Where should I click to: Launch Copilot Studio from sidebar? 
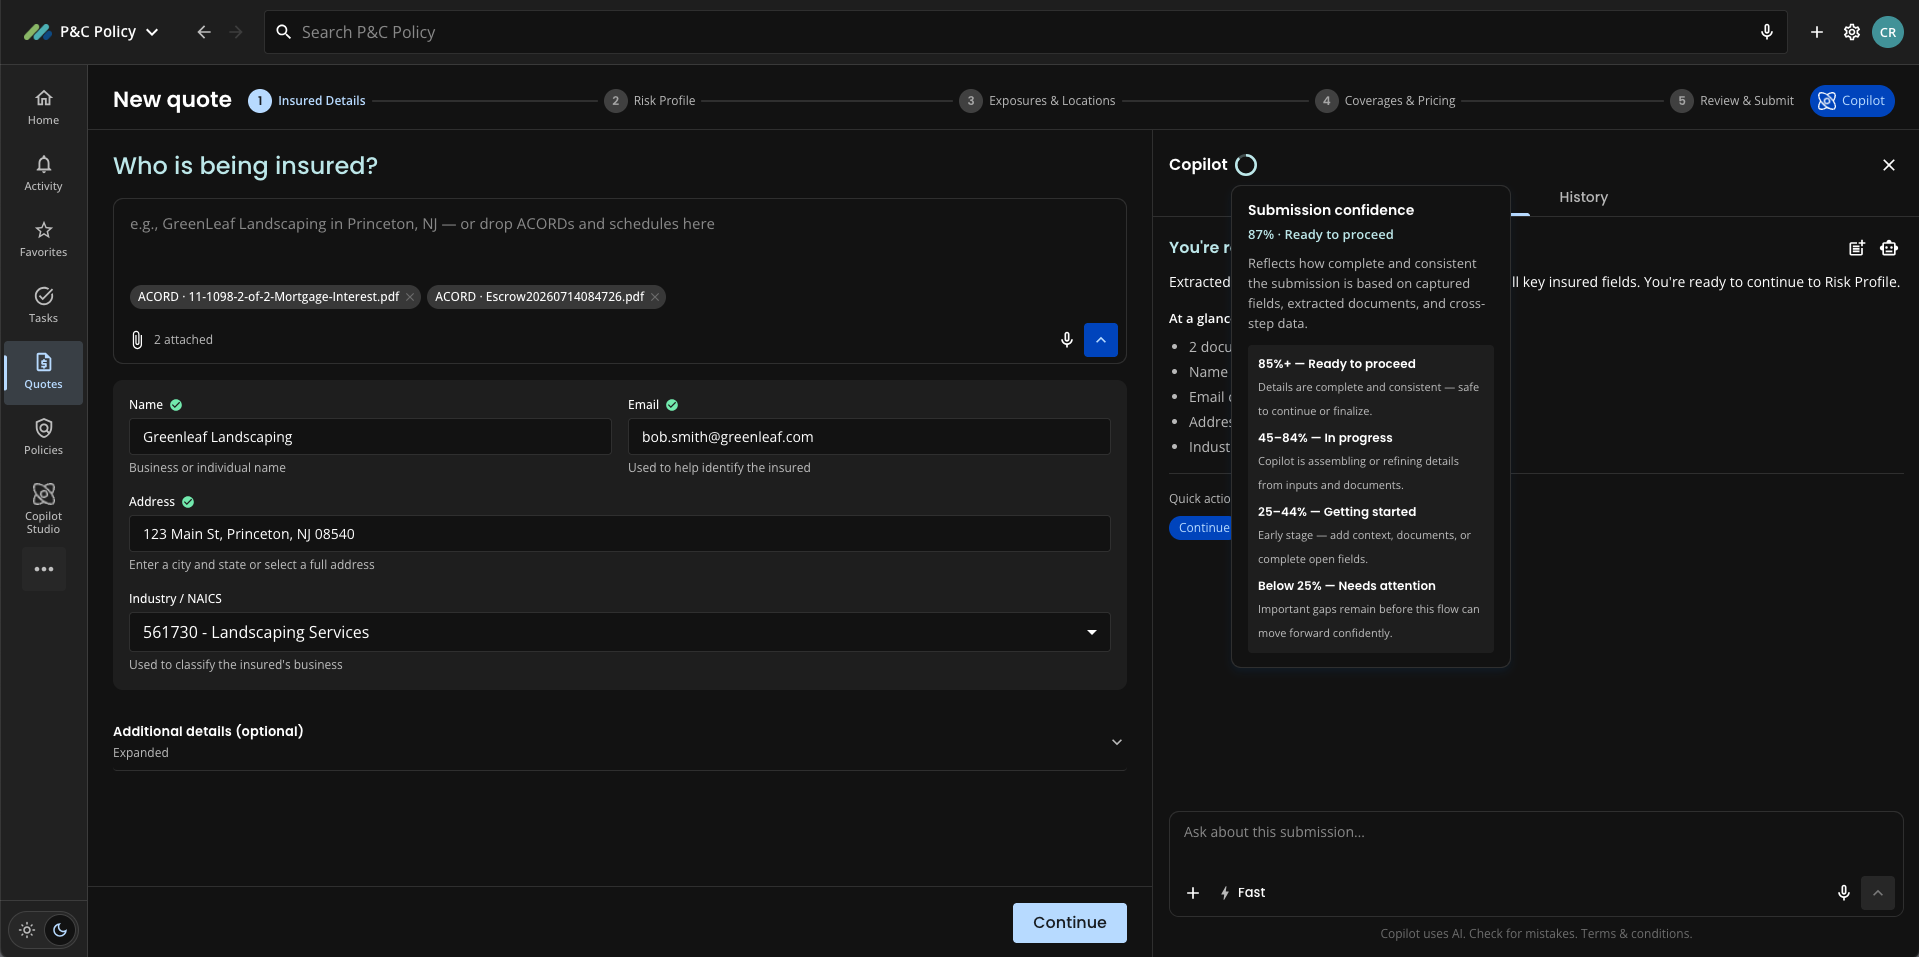[x=43, y=508]
